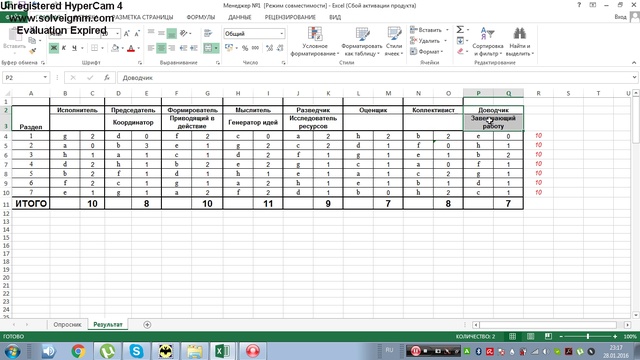Apply percent style format
This screenshot has width=640, height=360.
pyautogui.click(x=245, y=48)
